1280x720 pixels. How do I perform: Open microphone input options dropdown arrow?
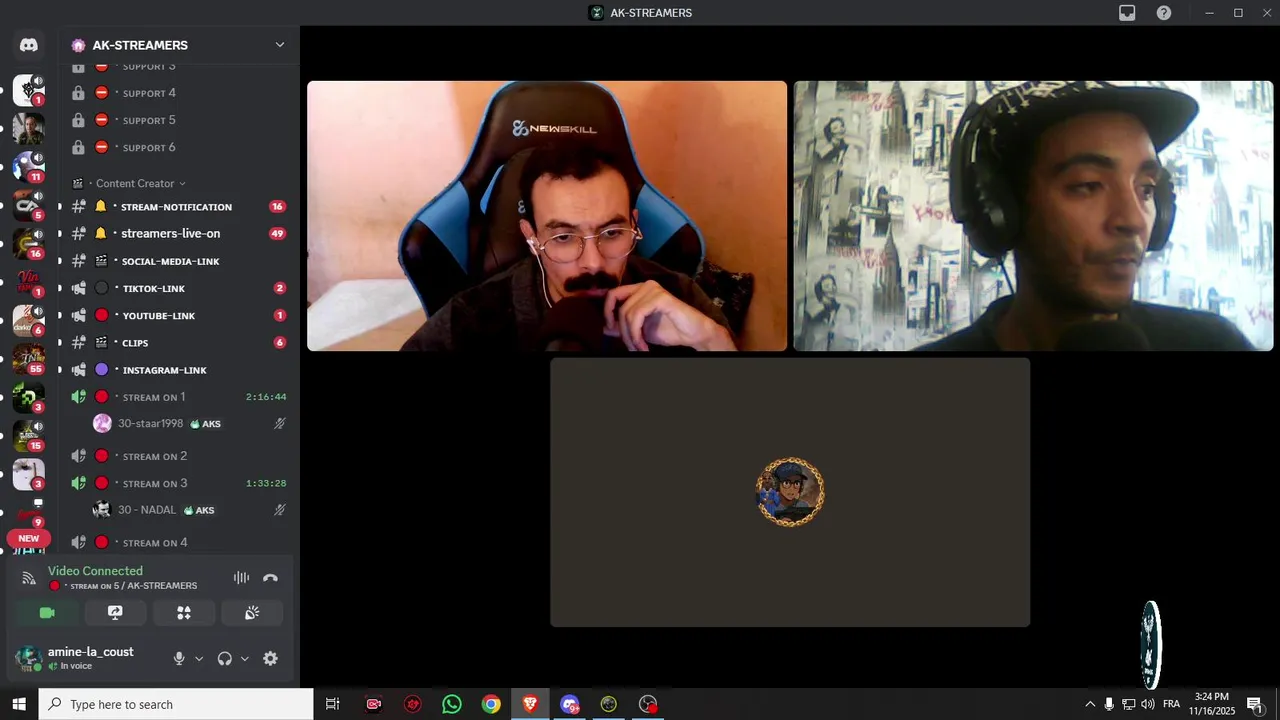point(198,659)
